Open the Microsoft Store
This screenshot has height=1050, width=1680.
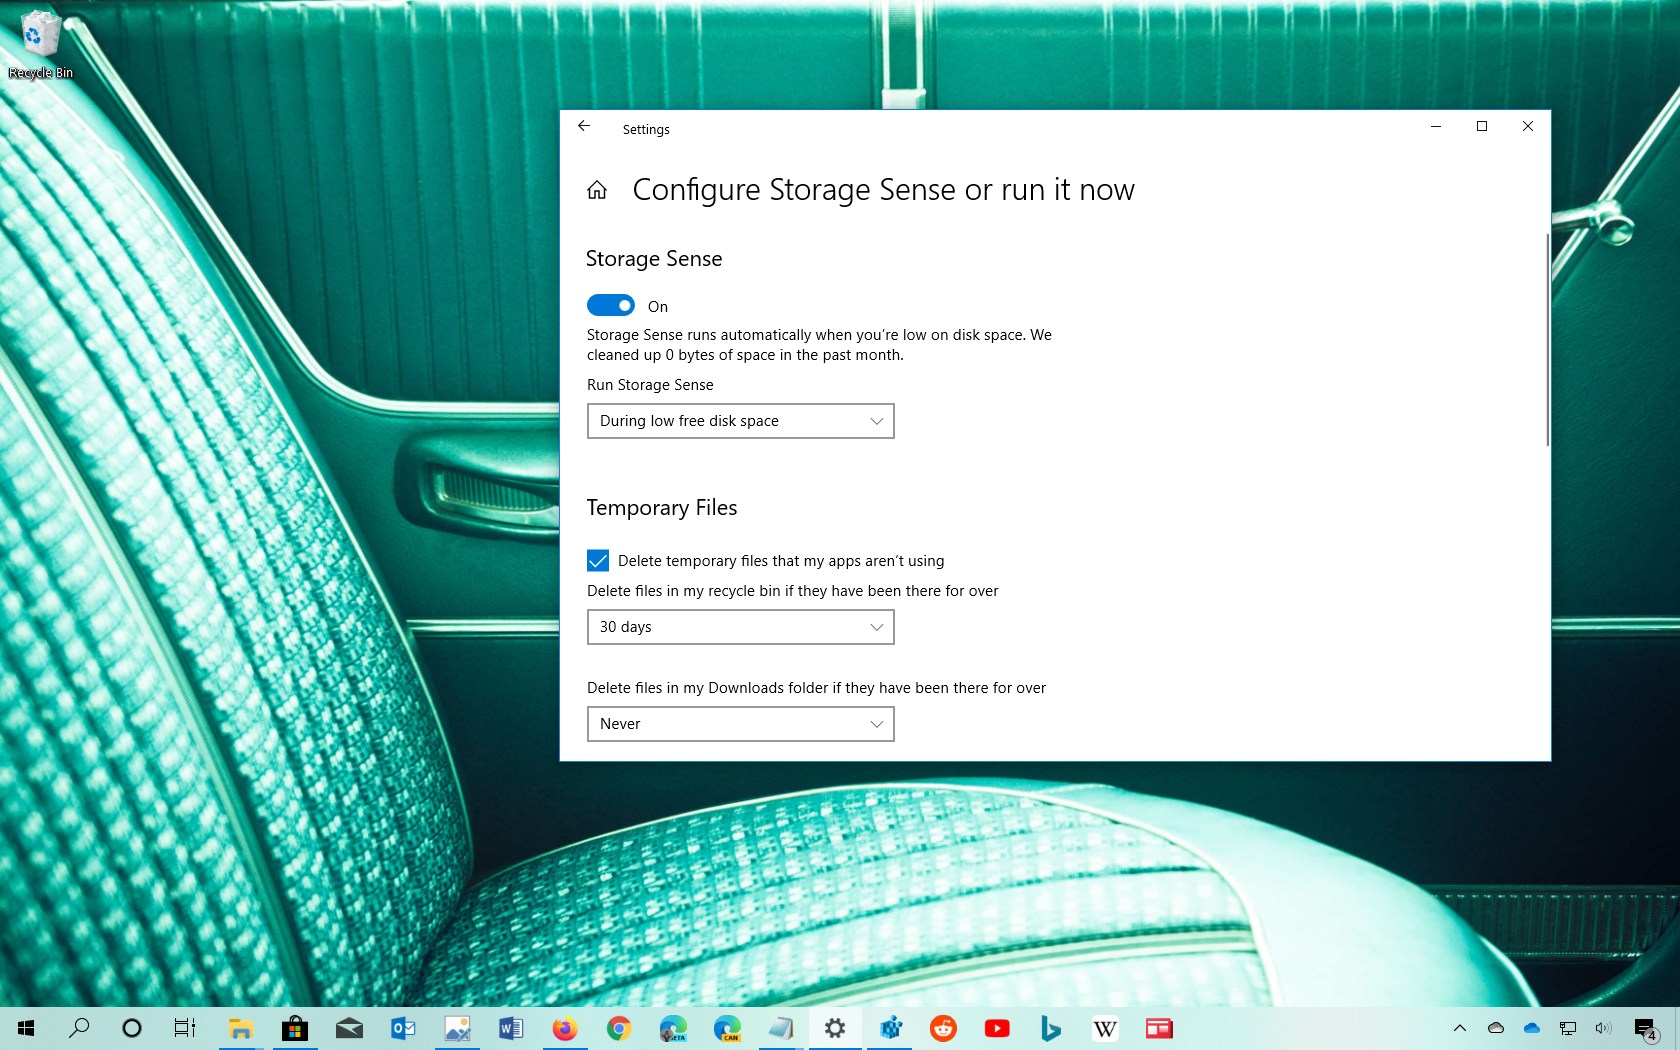(295, 1028)
